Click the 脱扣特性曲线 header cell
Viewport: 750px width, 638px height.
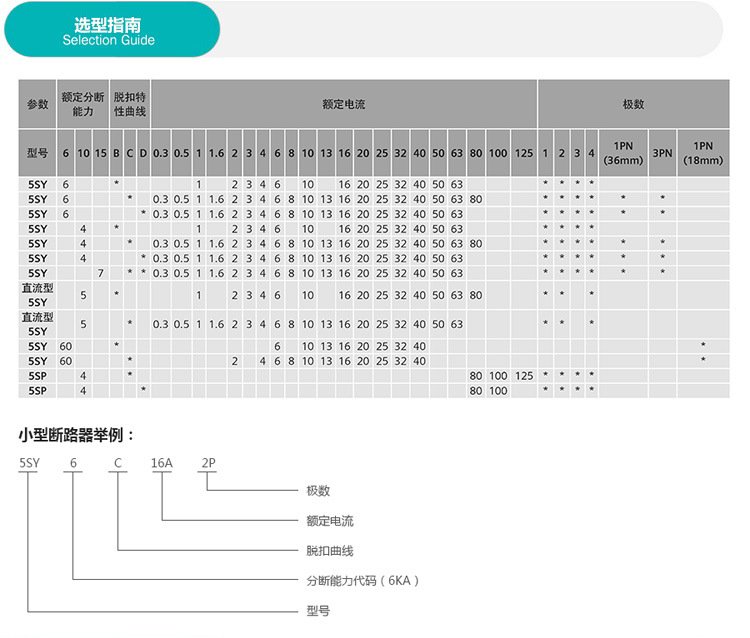(130, 104)
